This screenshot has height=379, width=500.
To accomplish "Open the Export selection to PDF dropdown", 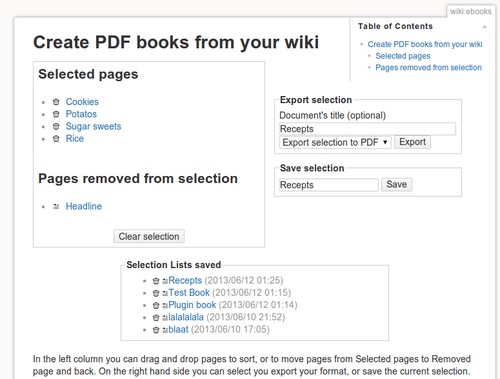I will click(335, 142).
